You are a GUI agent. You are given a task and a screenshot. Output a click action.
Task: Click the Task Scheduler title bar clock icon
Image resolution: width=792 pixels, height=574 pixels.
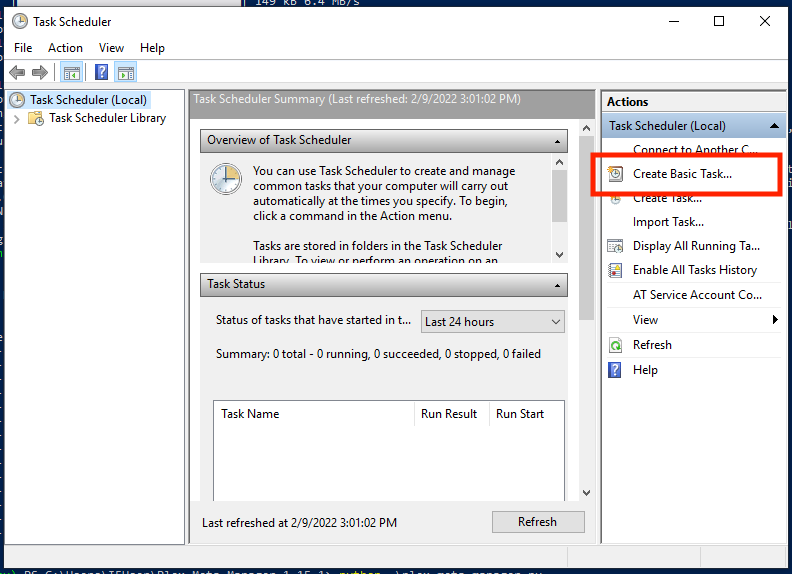(20, 21)
